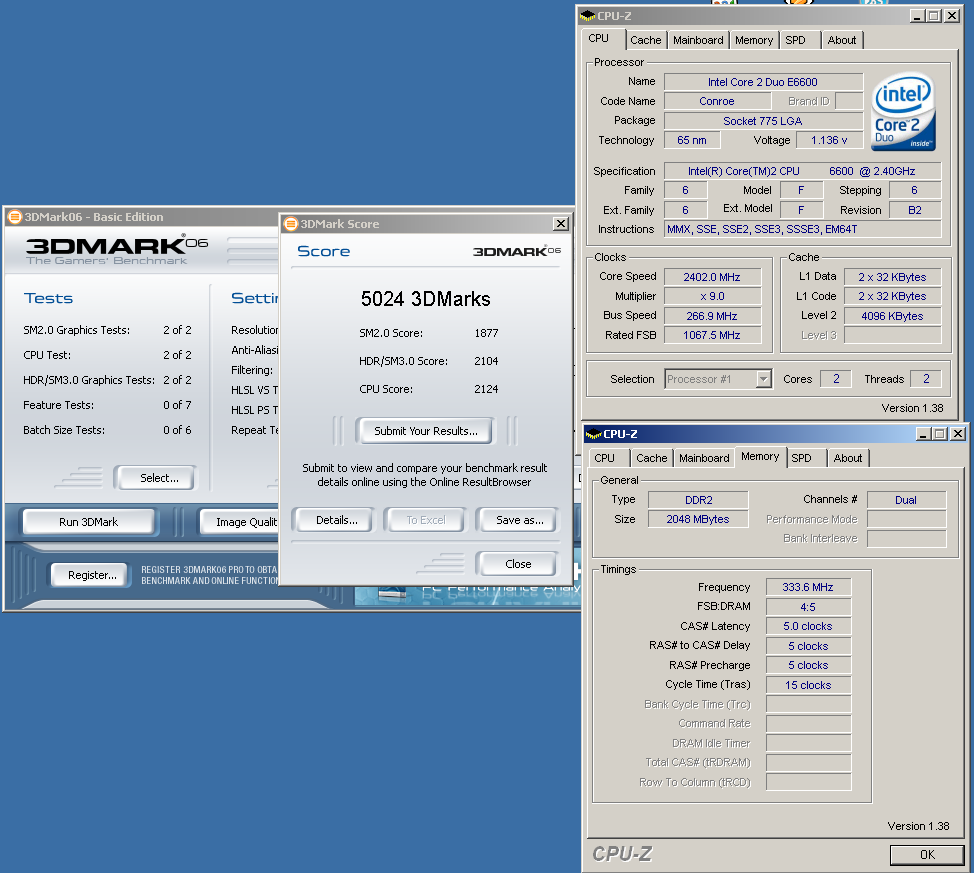Select Memory tab in bottom CPU-Z window
The image size is (974, 873).
click(x=760, y=457)
